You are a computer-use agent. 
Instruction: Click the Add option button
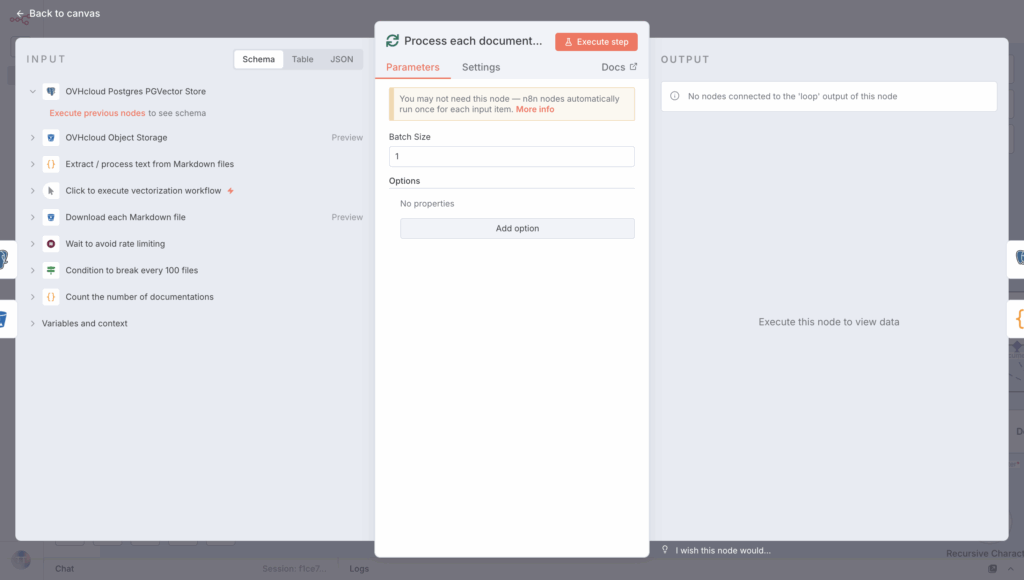coord(517,228)
